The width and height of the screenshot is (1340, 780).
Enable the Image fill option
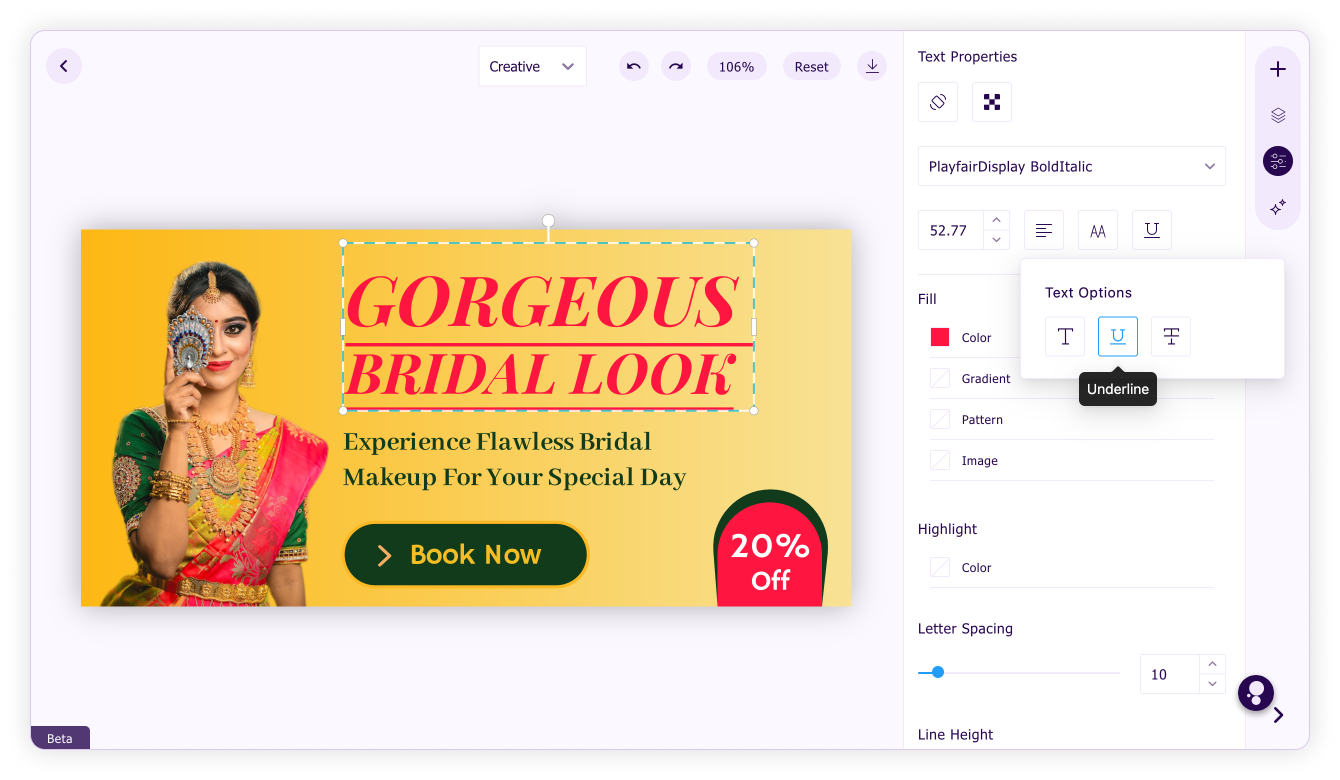point(940,460)
